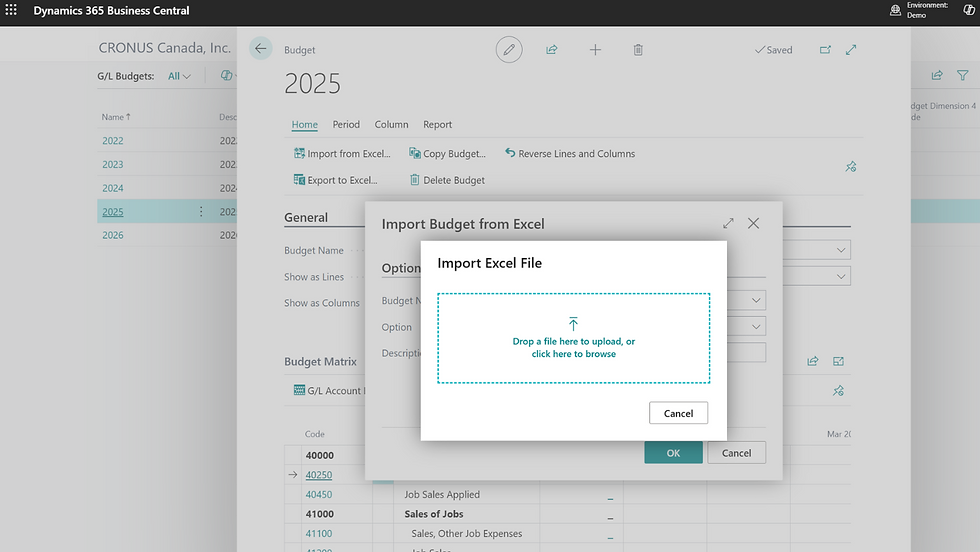980x552 pixels.
Task: Select the Column tab
Action: tap(391, 124)
